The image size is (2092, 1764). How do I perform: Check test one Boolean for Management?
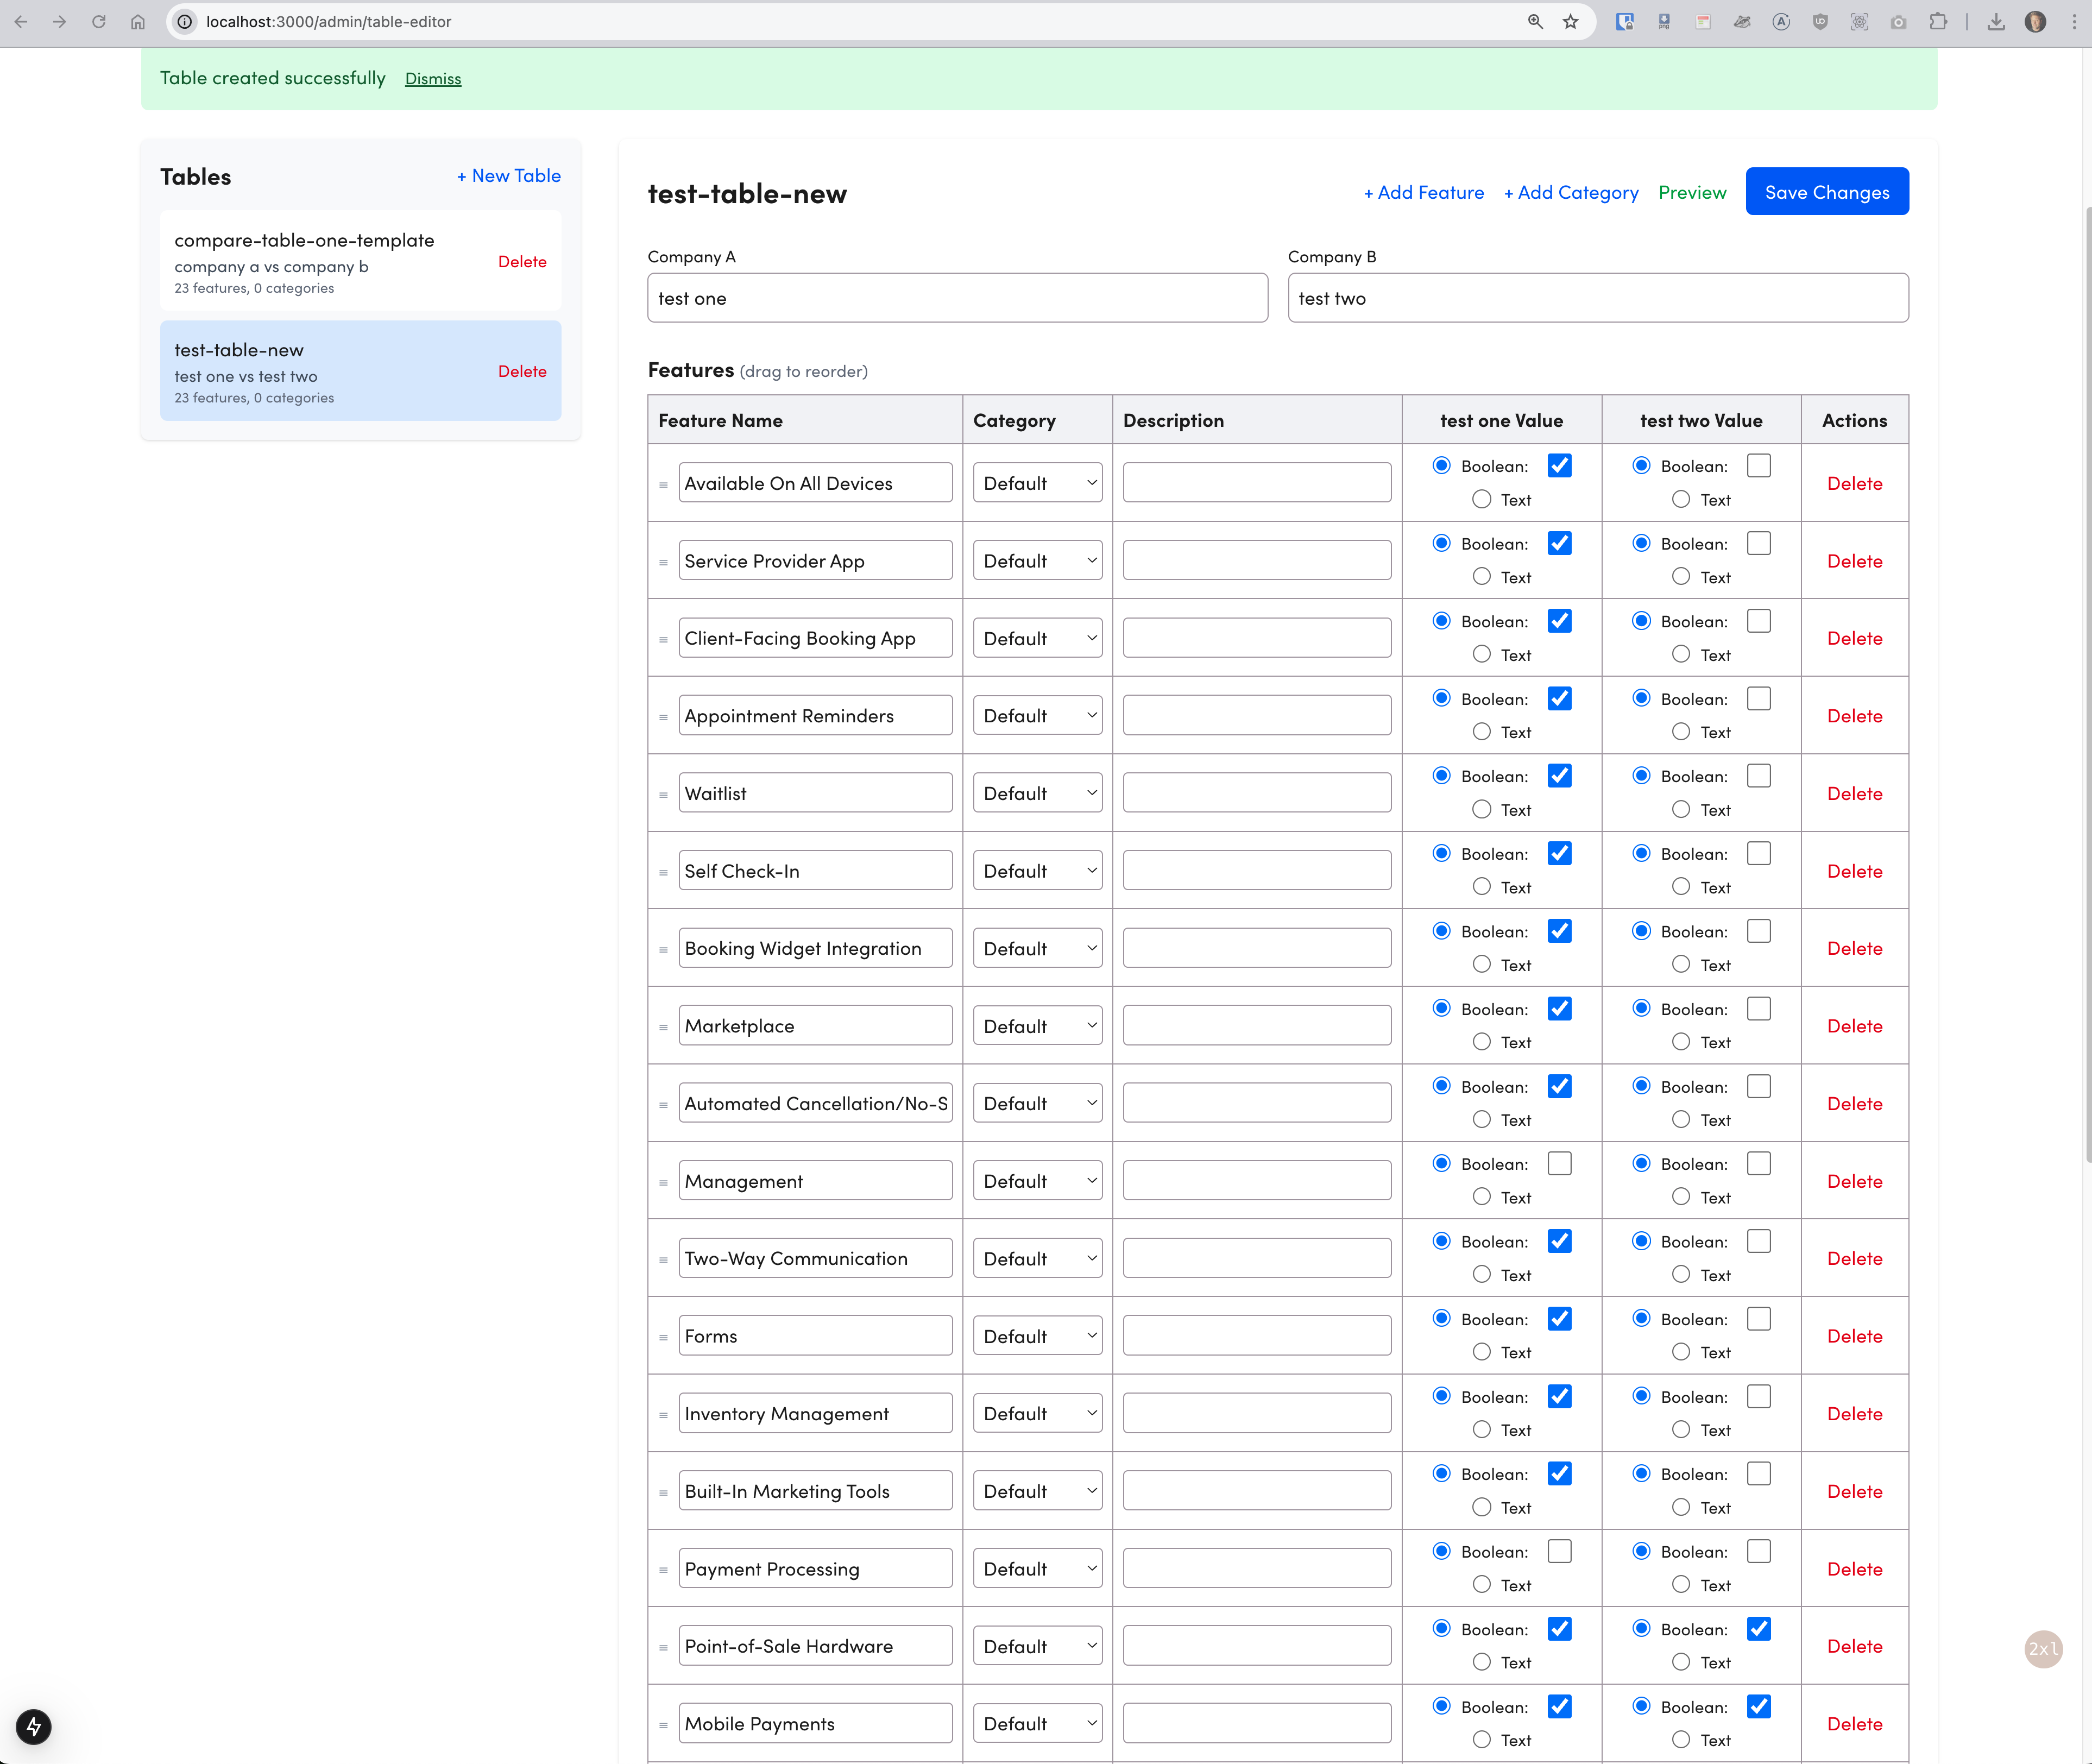tap(1559, 1163)
